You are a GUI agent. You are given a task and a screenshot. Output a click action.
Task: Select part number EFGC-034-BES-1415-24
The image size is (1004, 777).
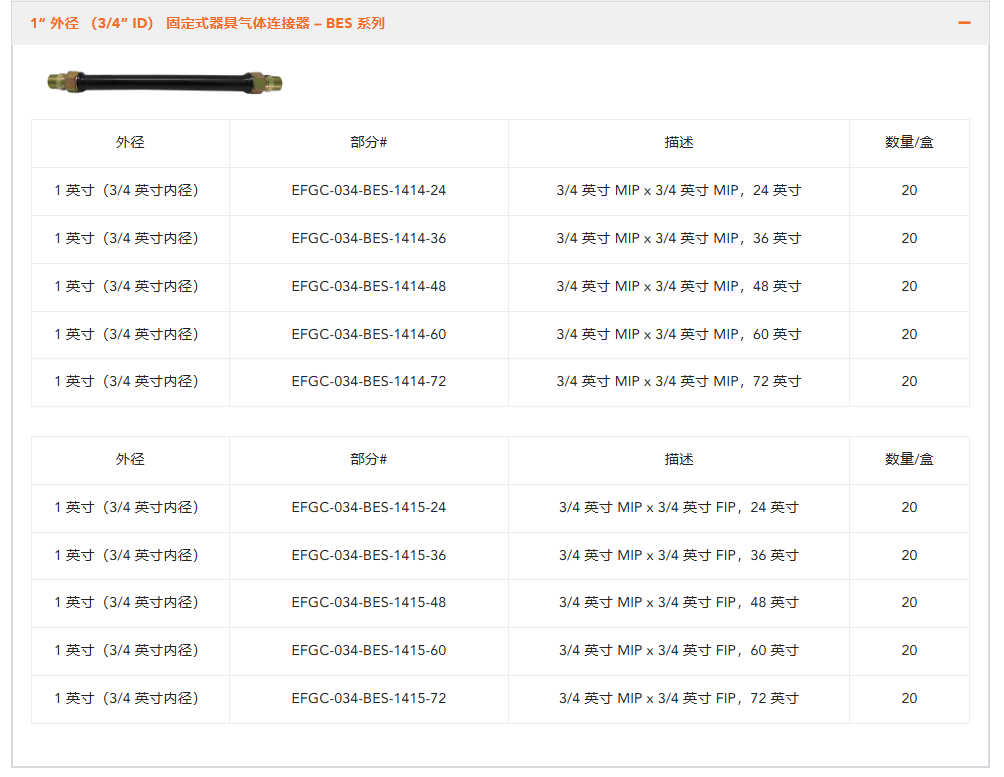point(369,507)
